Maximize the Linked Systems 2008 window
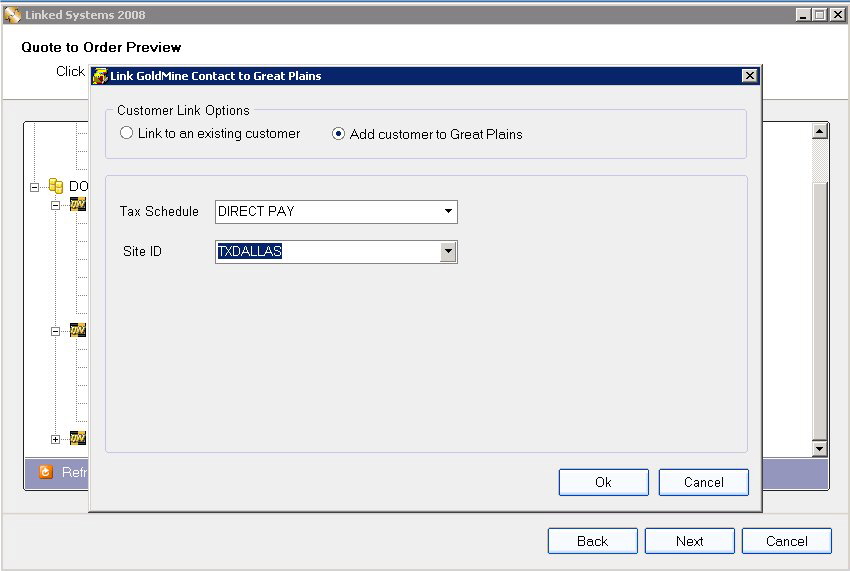 click(820, 15)
